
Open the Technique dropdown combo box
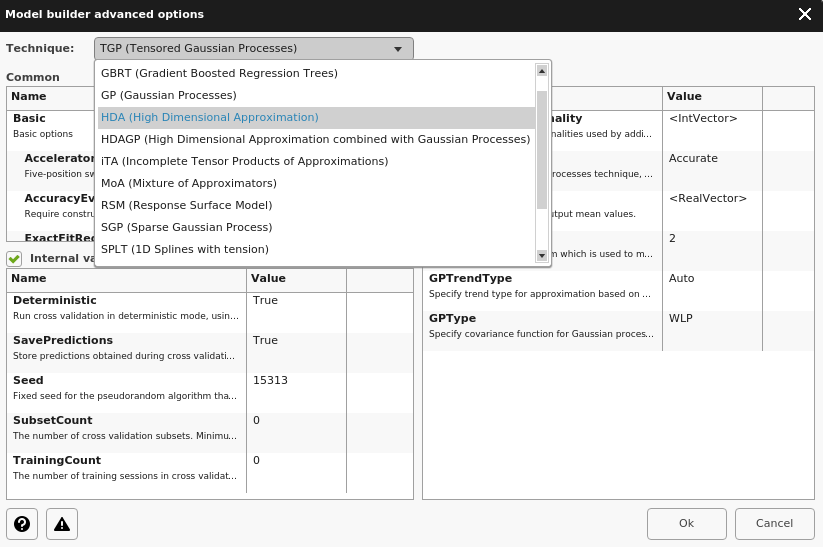(253, 48)
